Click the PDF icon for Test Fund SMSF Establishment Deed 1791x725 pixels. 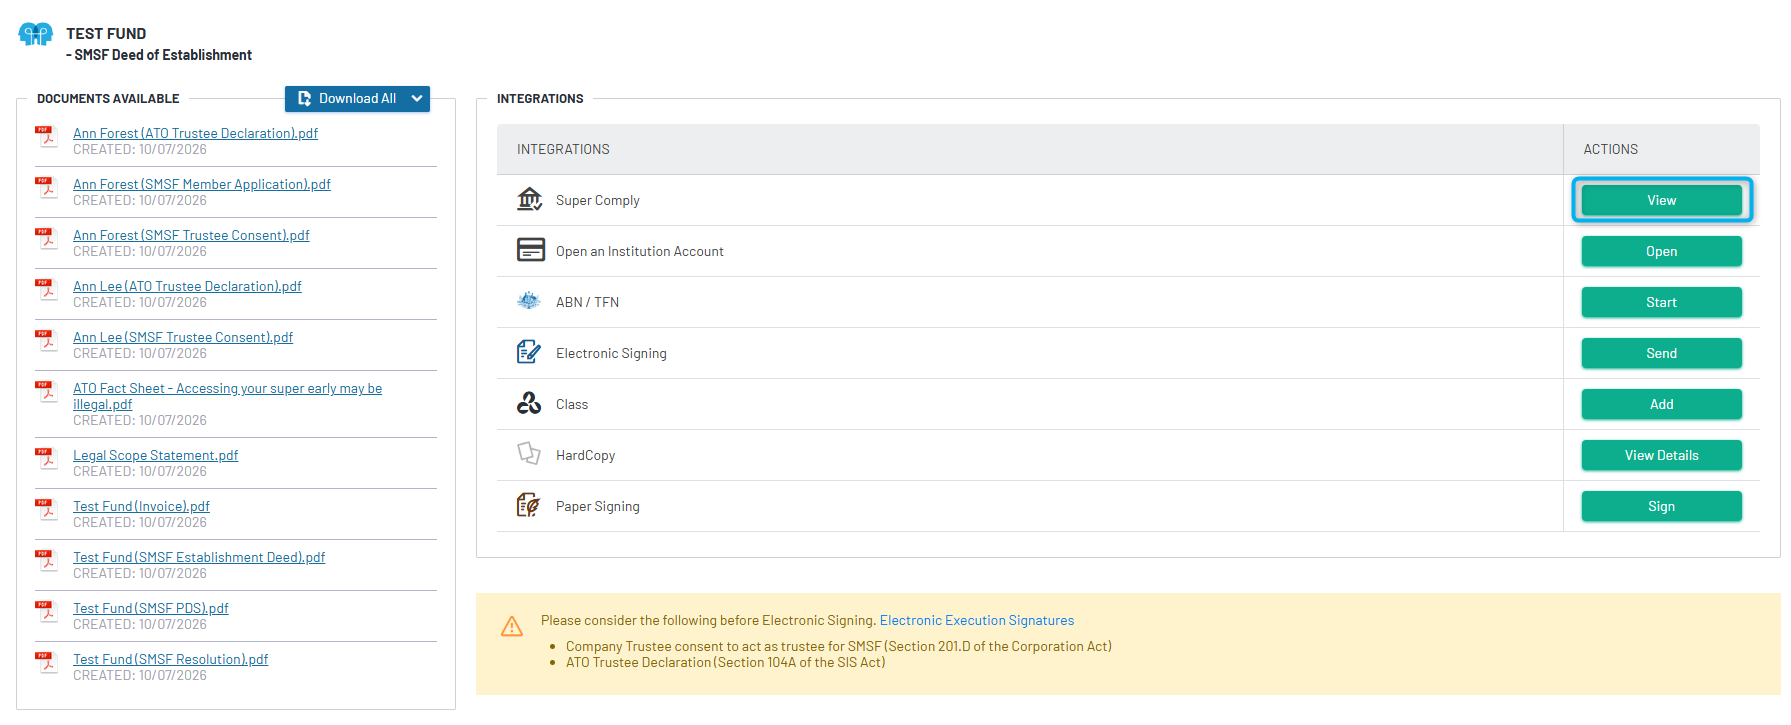tap(46, 560)
